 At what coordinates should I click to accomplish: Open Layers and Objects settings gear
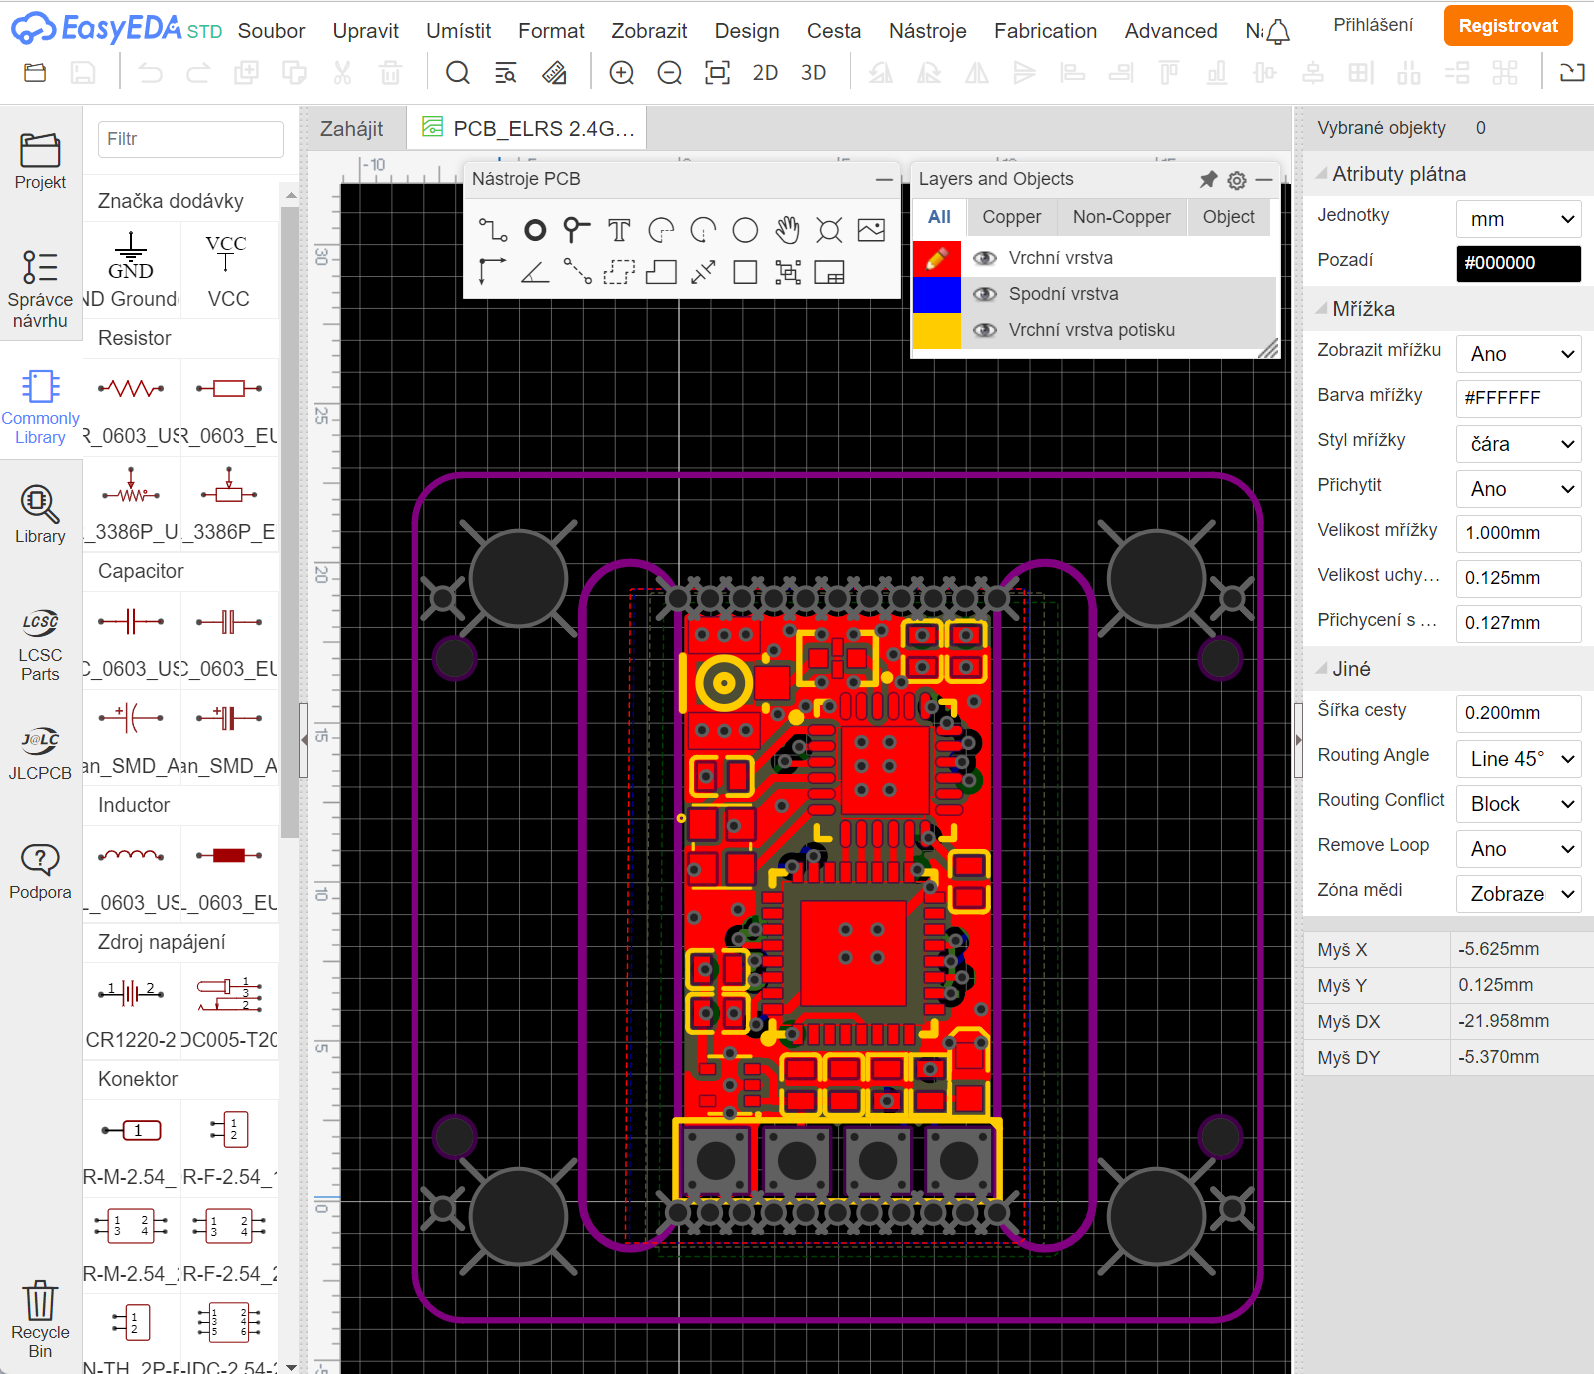click(x=1237, y=180)
